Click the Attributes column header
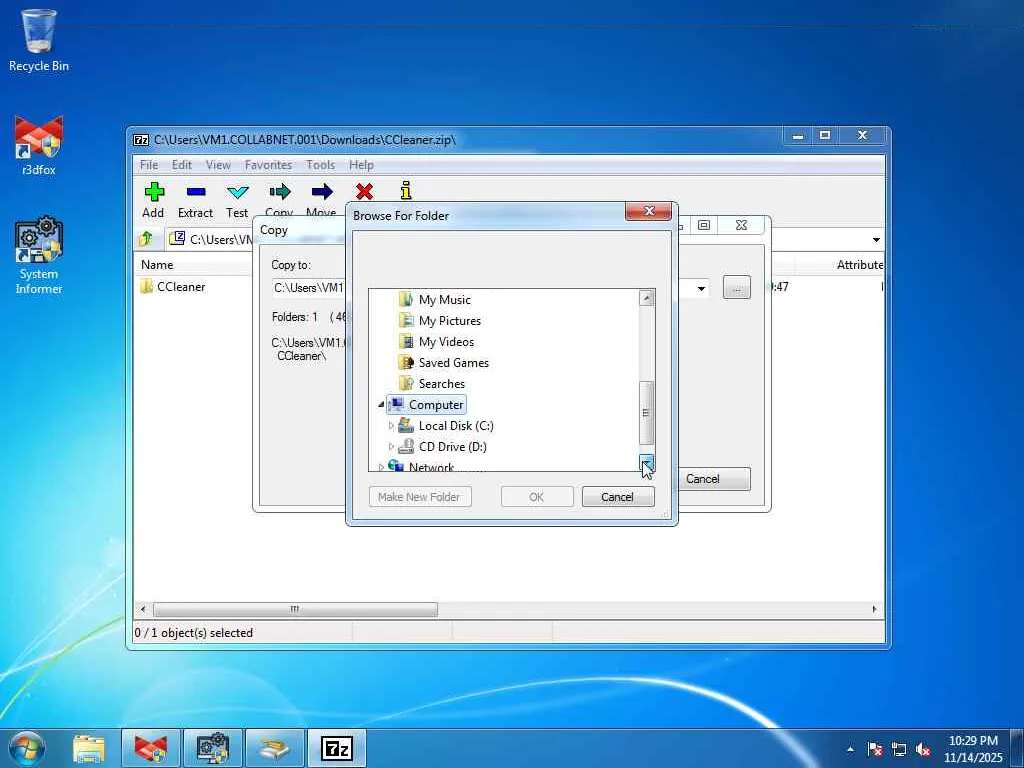Viewport: 1024px width, 768px height. 859,264
